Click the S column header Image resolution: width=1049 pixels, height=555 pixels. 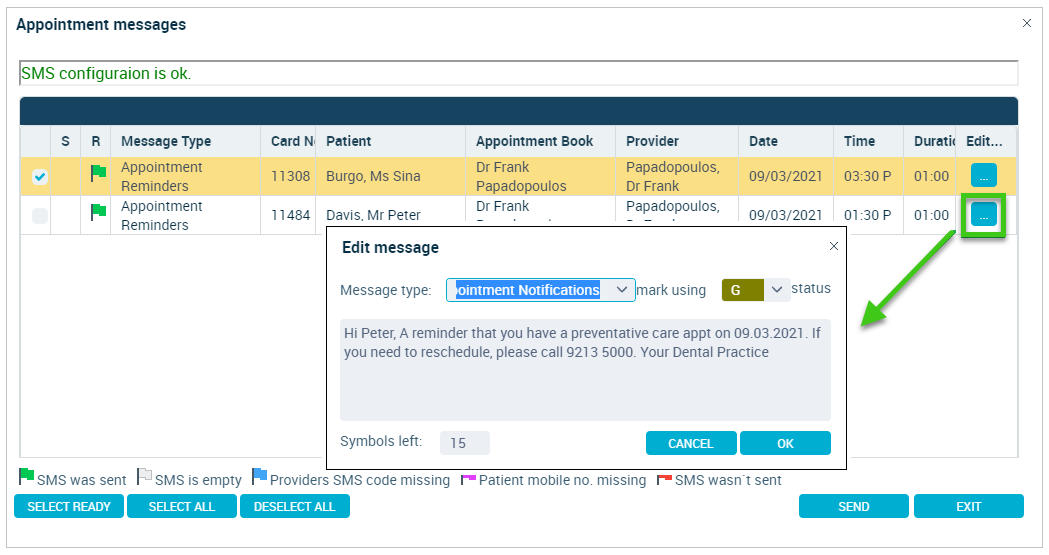coord(66,141)
